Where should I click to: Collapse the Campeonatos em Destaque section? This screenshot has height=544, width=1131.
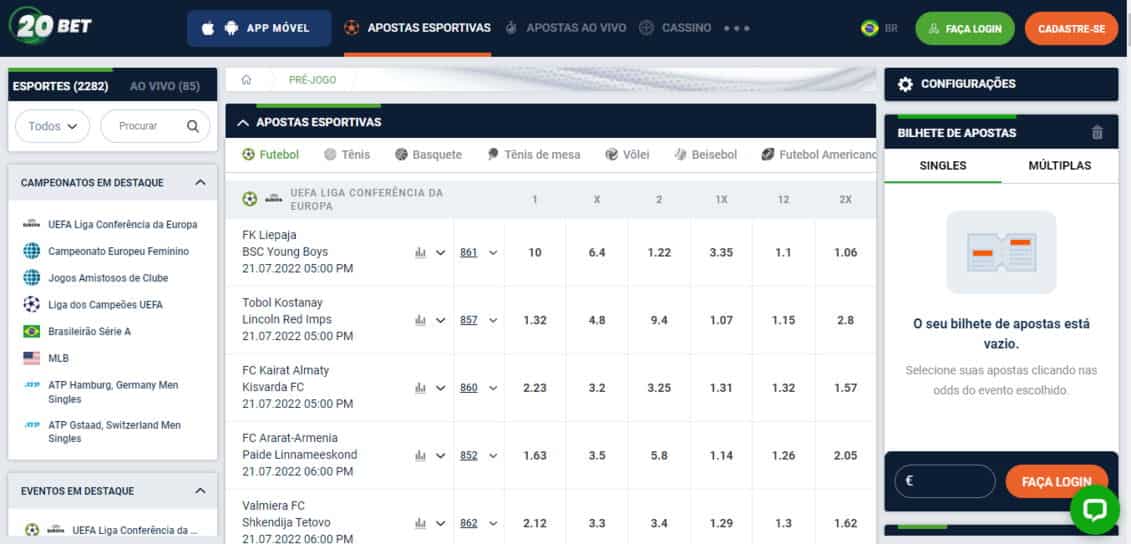pyautogui.click(x=200, y=183)
